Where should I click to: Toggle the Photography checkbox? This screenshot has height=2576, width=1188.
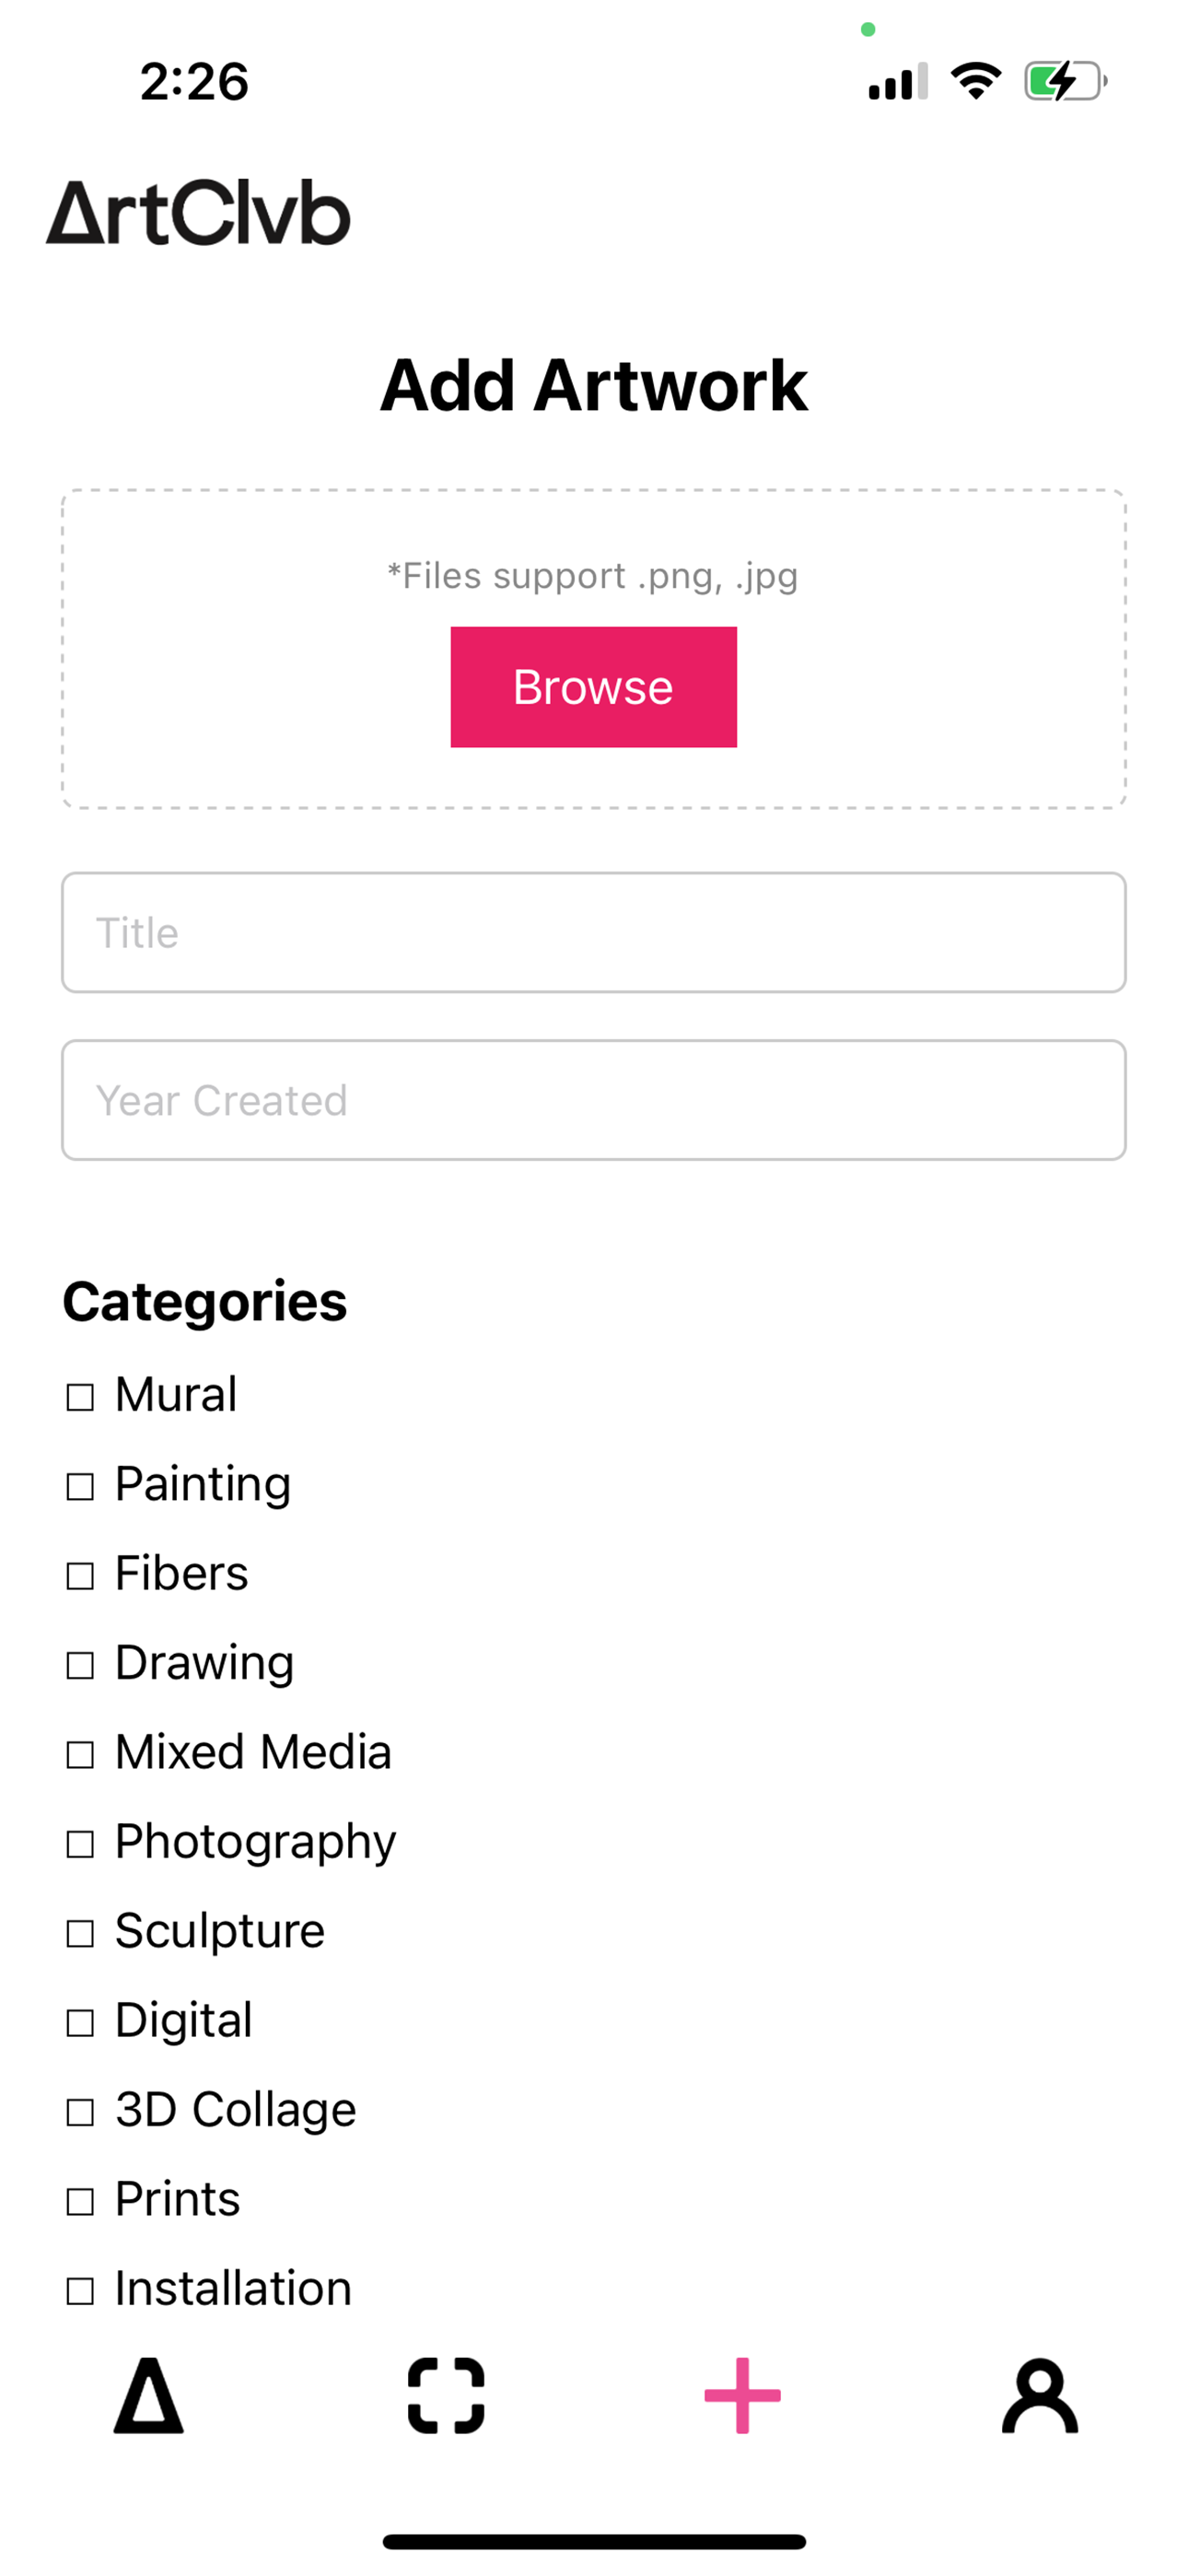coord(80,1843)
